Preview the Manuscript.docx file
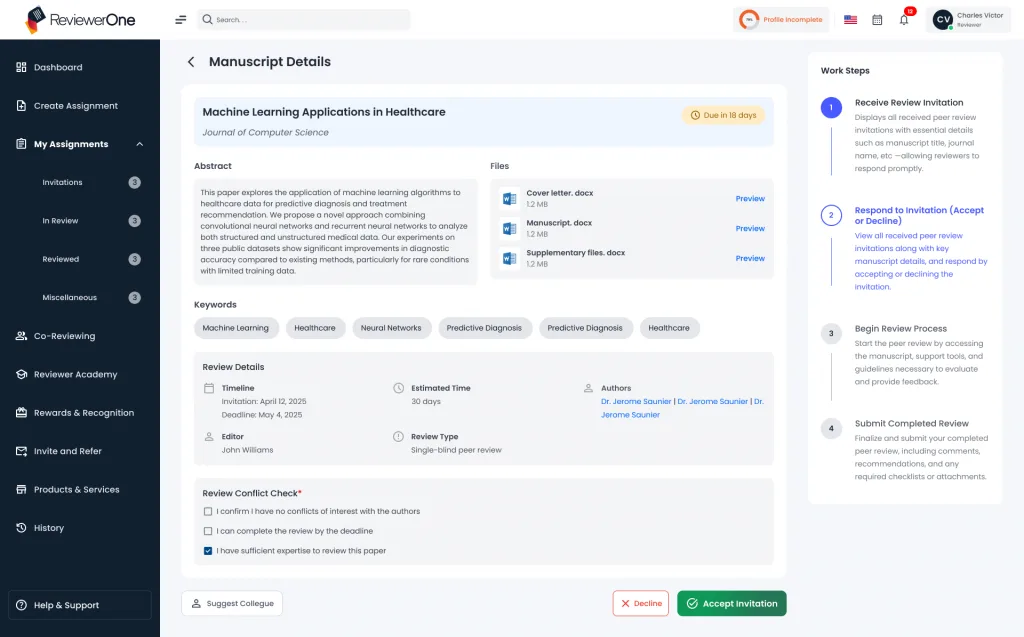1024x637 pixels. 750,229
